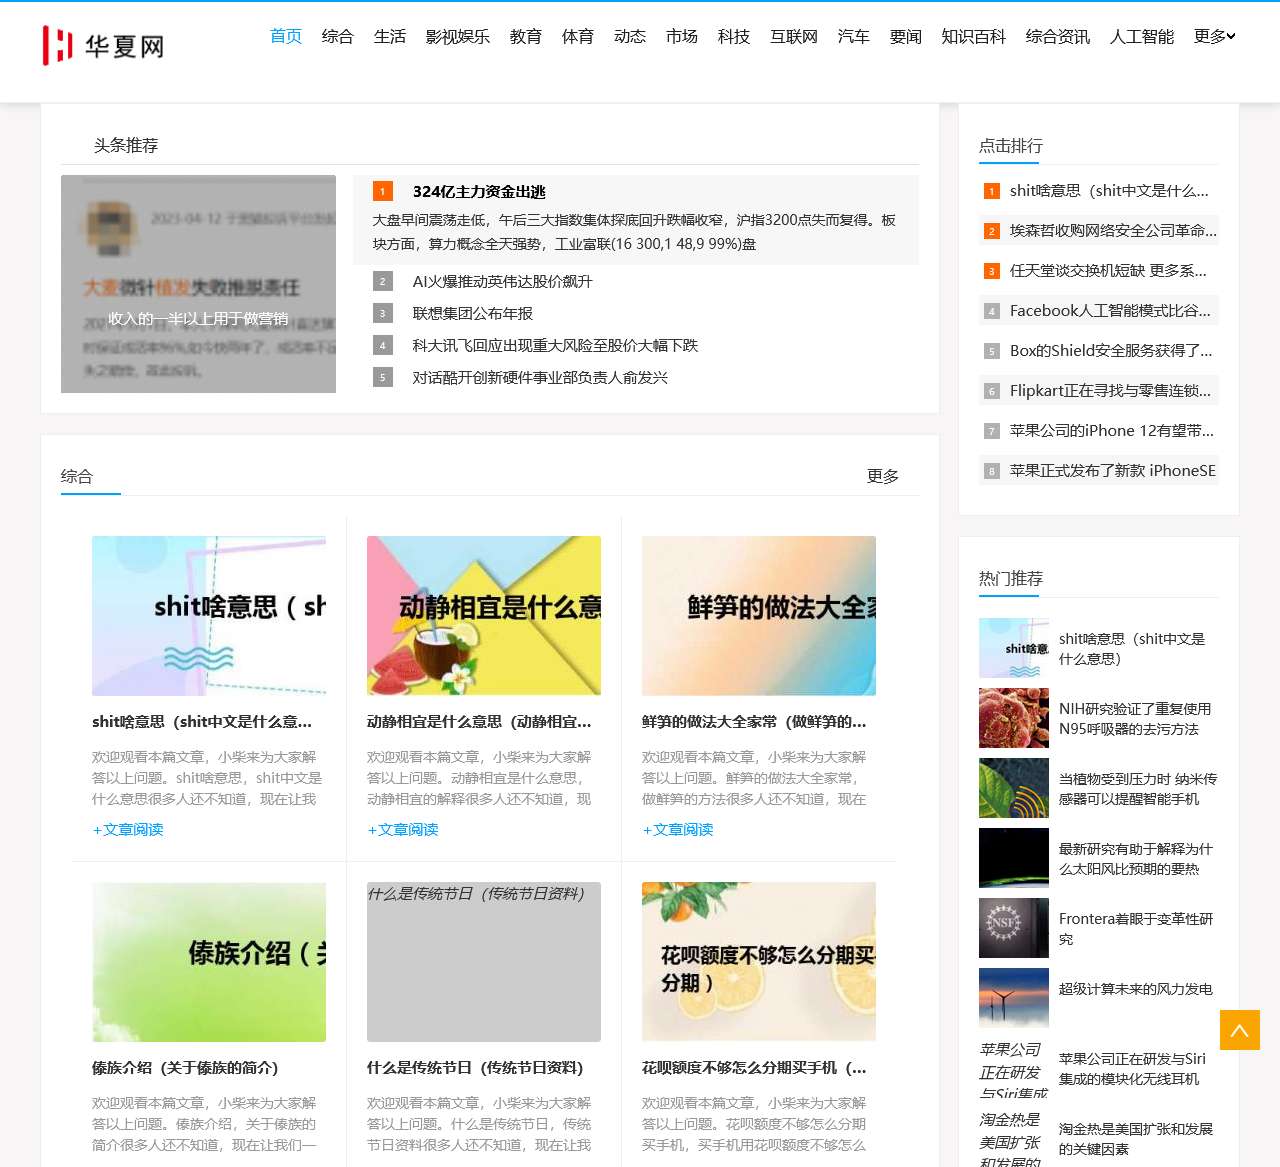Open NIH研究验证了重复使用N95呼吸器 link
This screenshot has height=1167, width=1280.
coord(1135,718)
